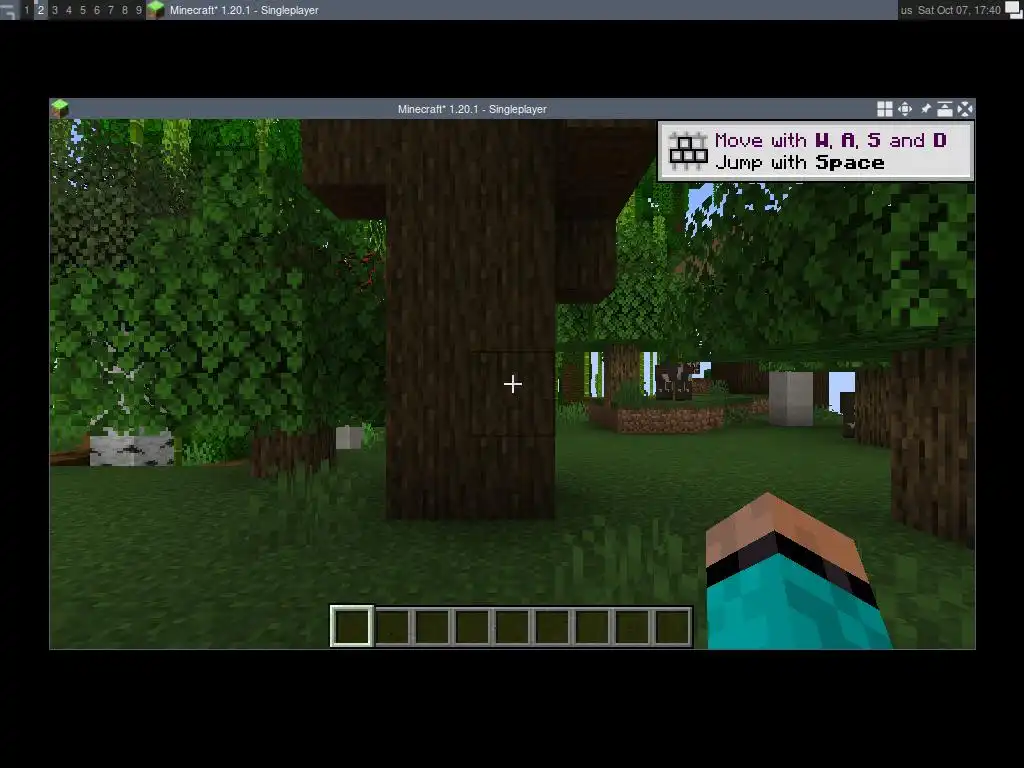Switch to workspace 8
Screen dimensions: 1024x768
click(x=125, y=10)
